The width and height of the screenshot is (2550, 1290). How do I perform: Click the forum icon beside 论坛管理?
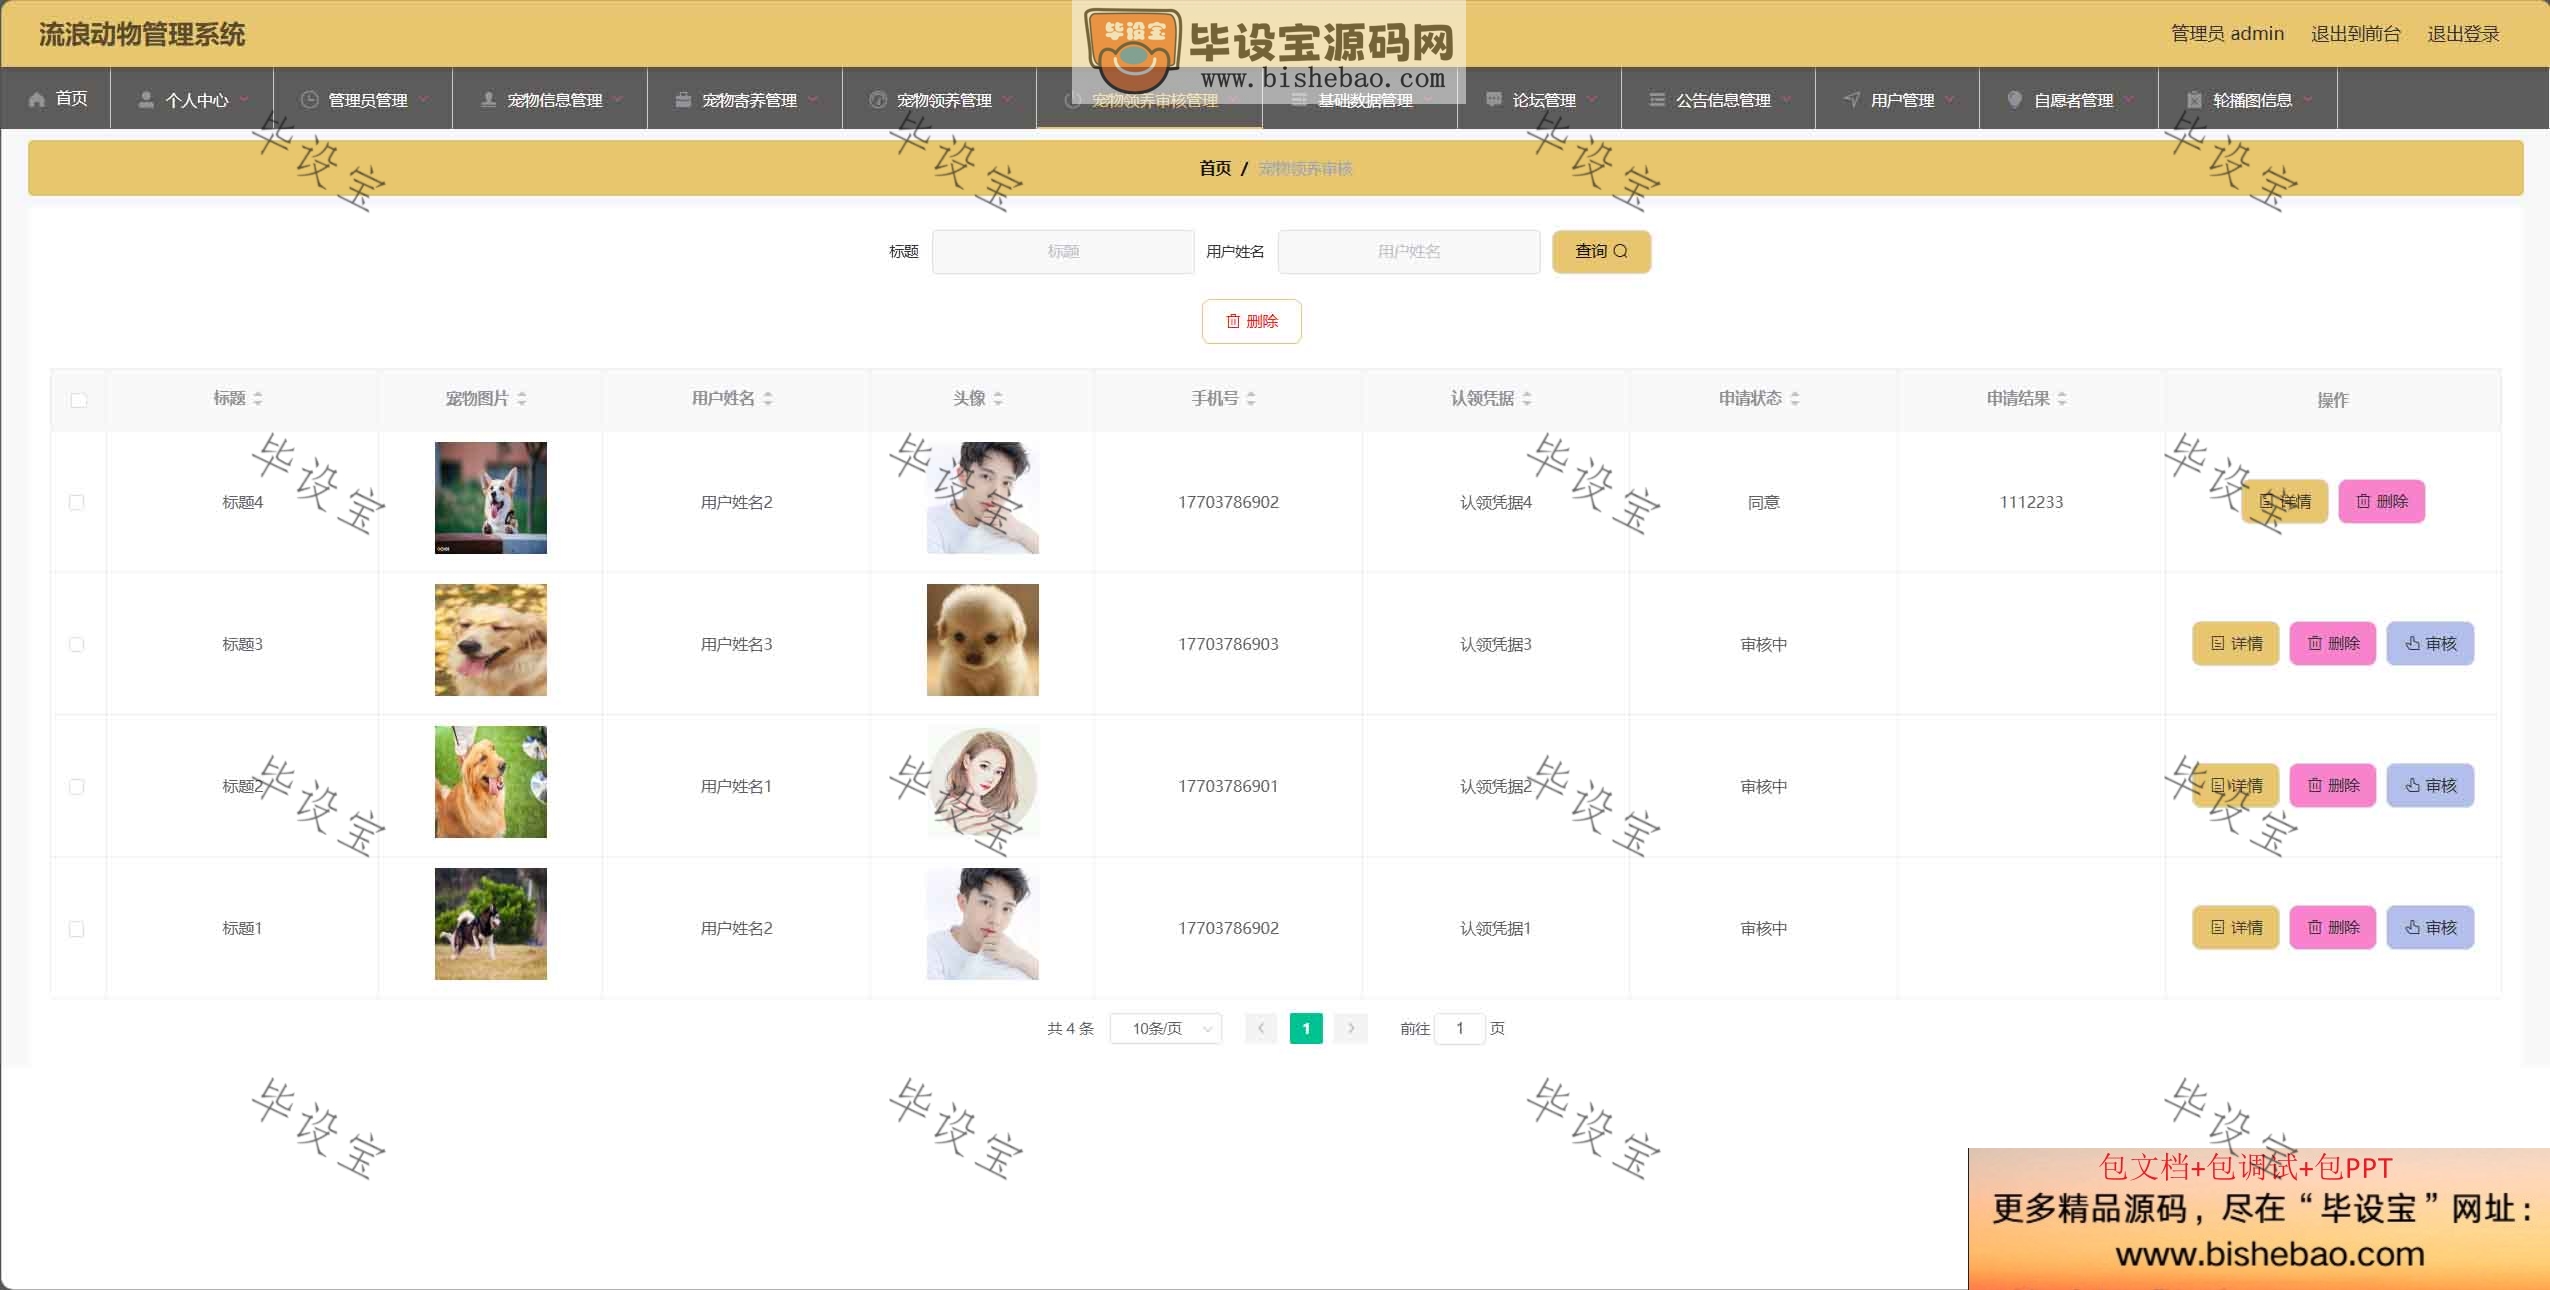click(1493, 99)
